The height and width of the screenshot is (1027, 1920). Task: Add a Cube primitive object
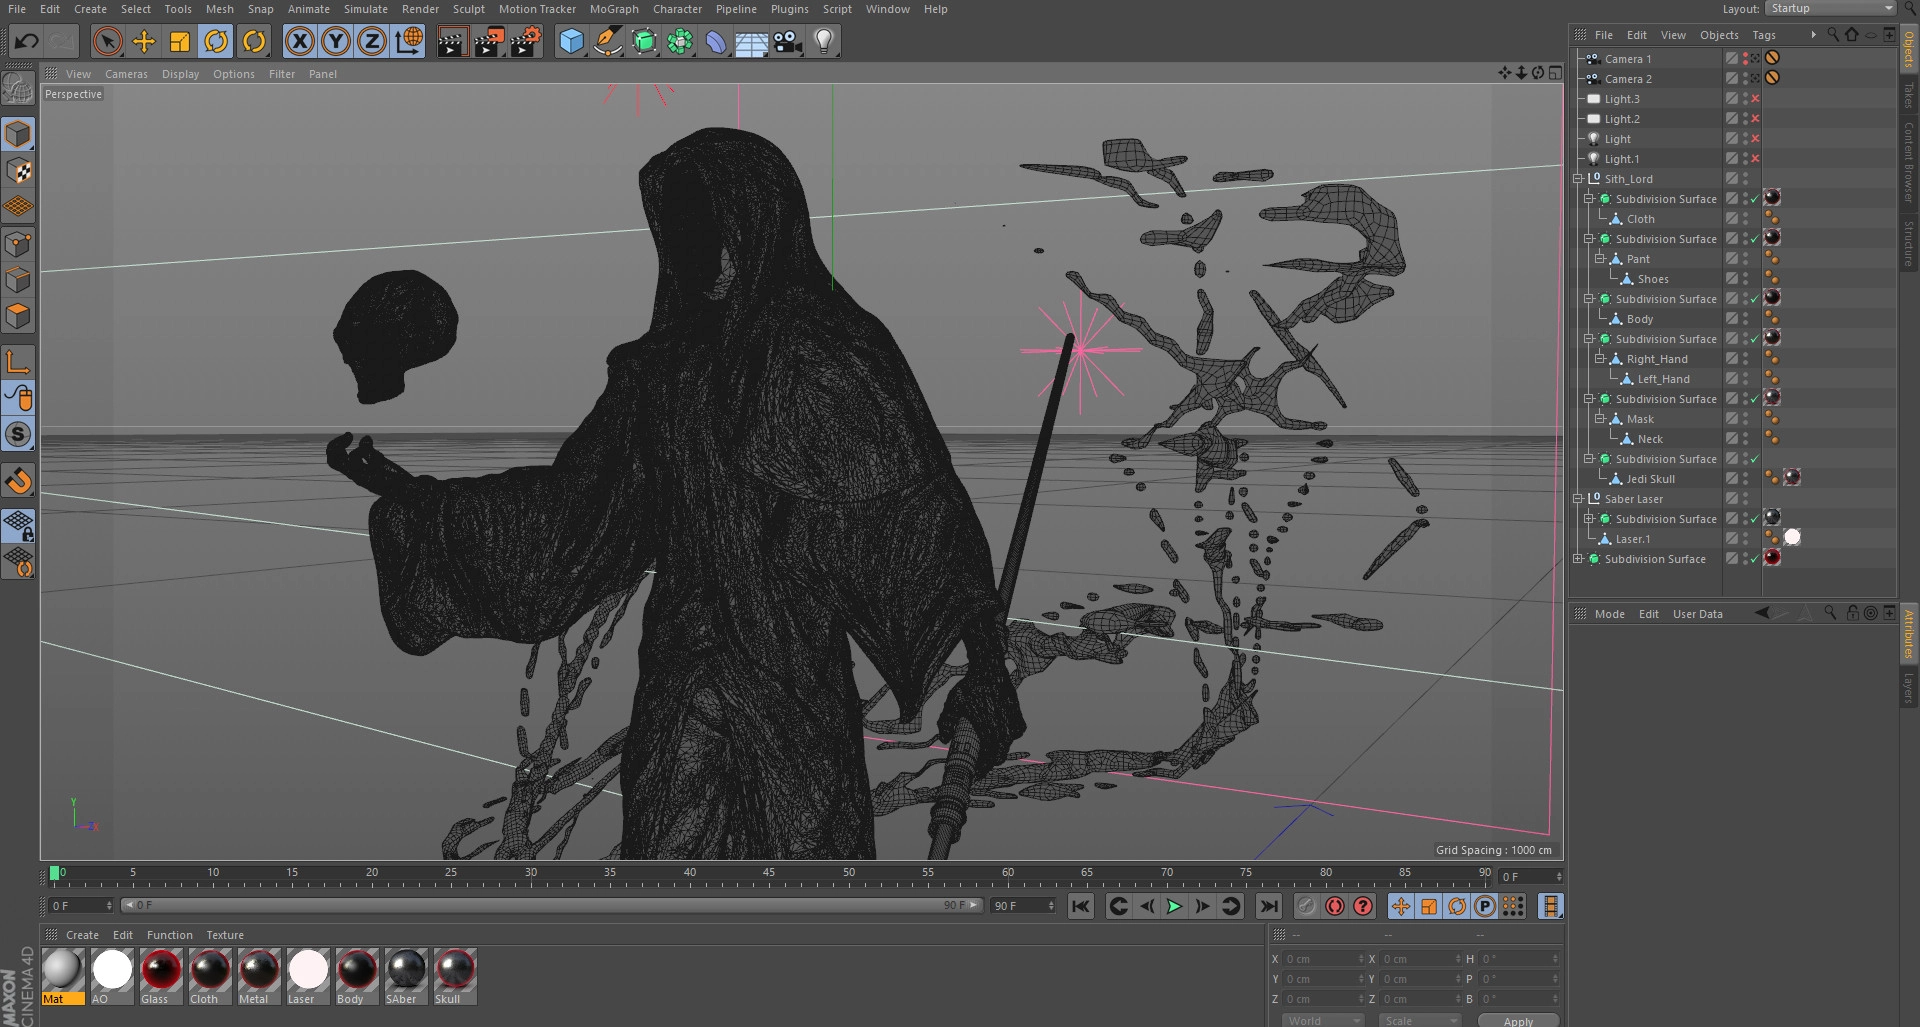click(x=571, y=41)
